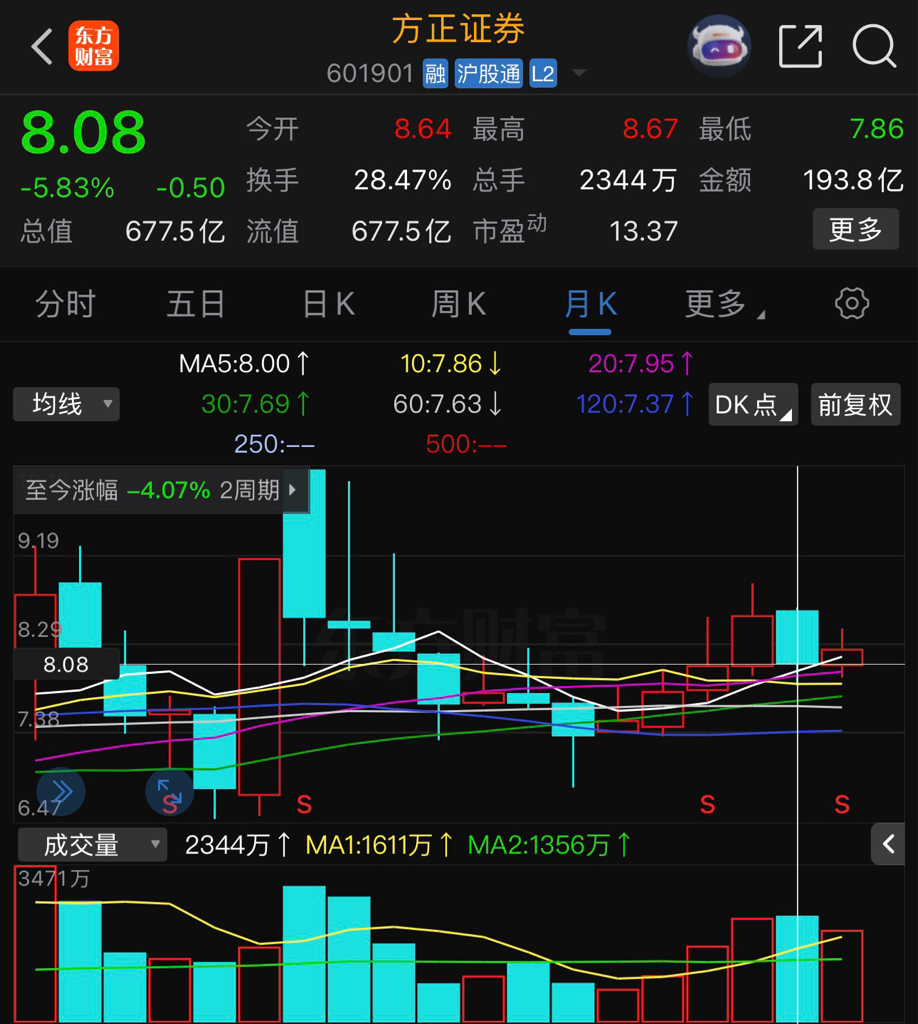Open the robot assistant avatar
Image resolution: width=918 pixels, height=1024 pixels.
click(719, 46)
